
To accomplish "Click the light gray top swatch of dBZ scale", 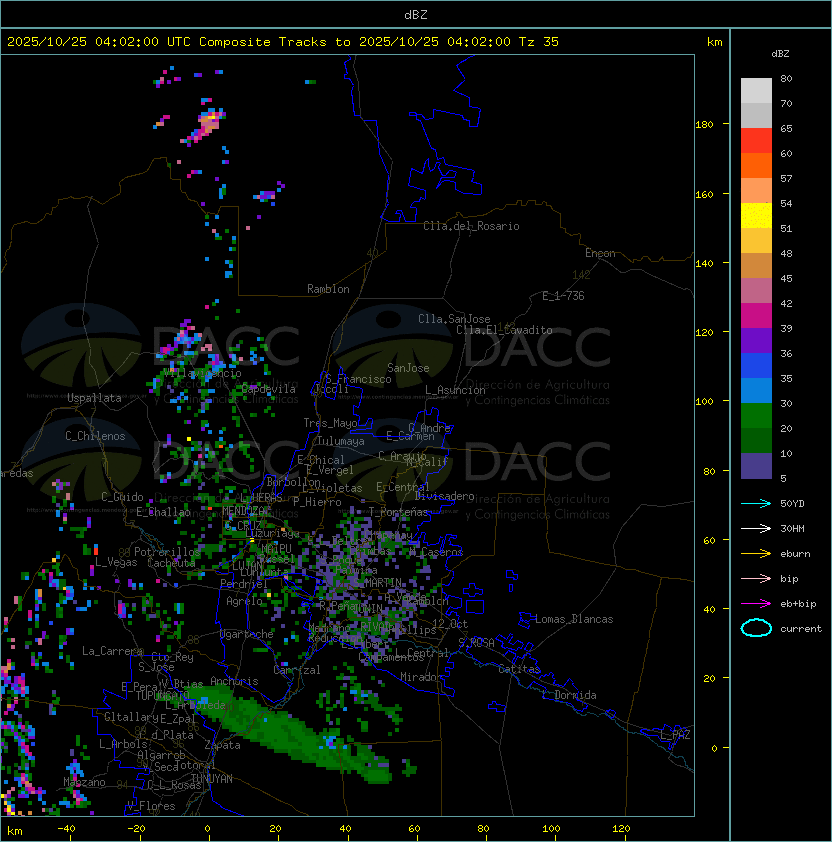I will pyautogui.click(x=756, y=90).
